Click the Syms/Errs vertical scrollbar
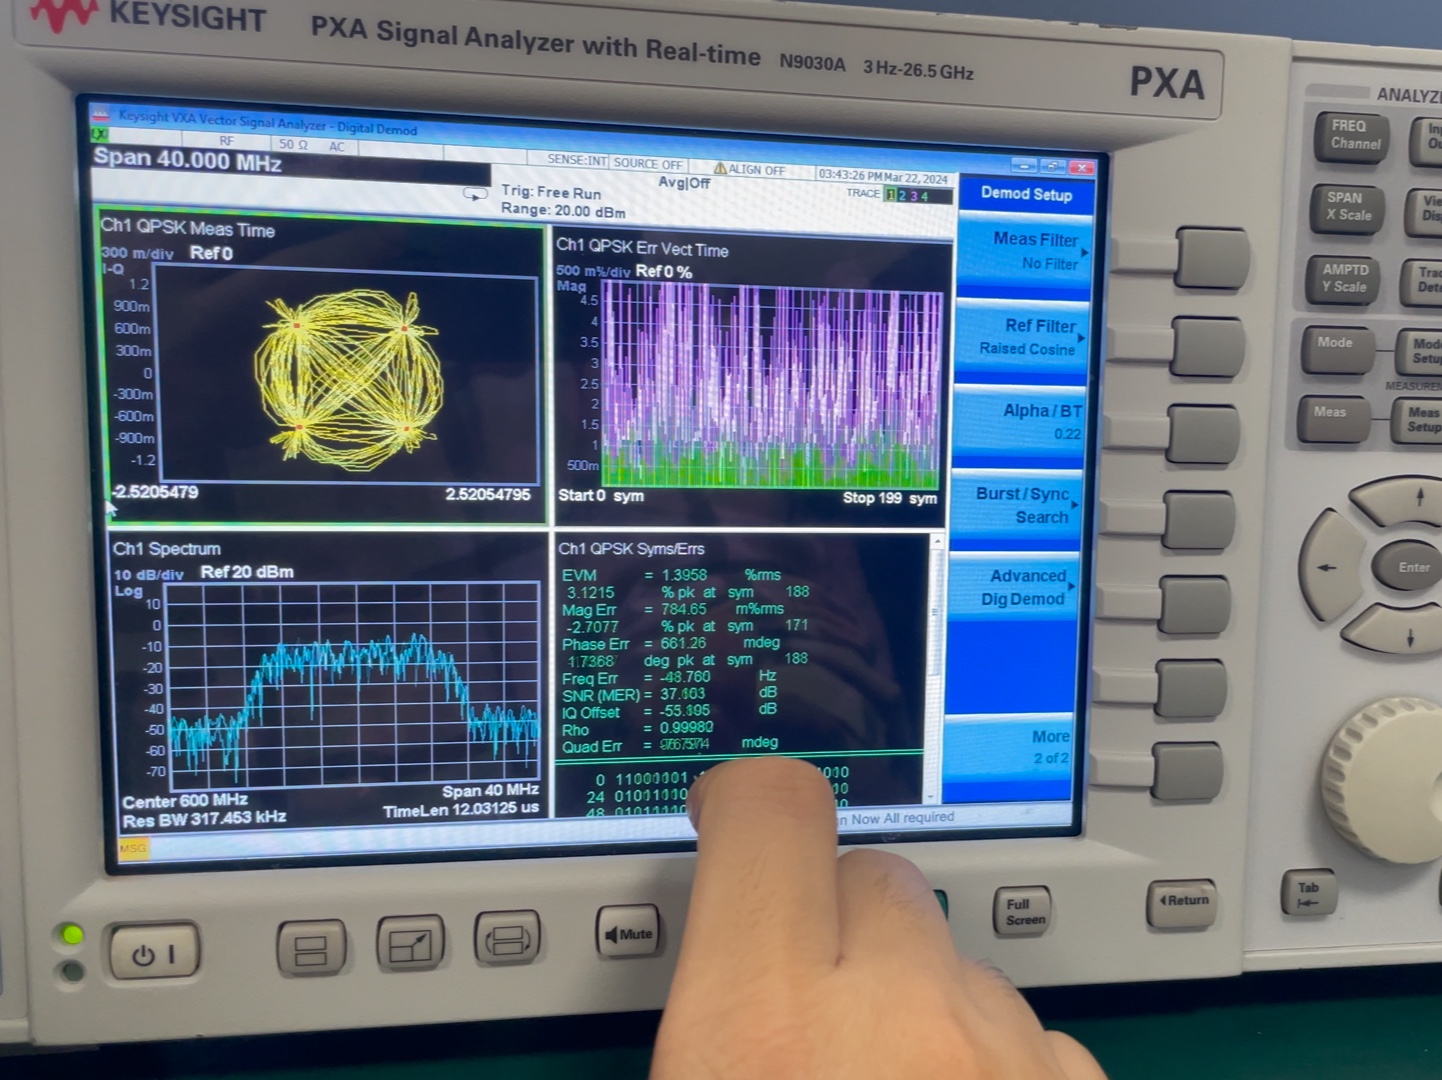This screenshot has height=1080, width=1442. 936,668
